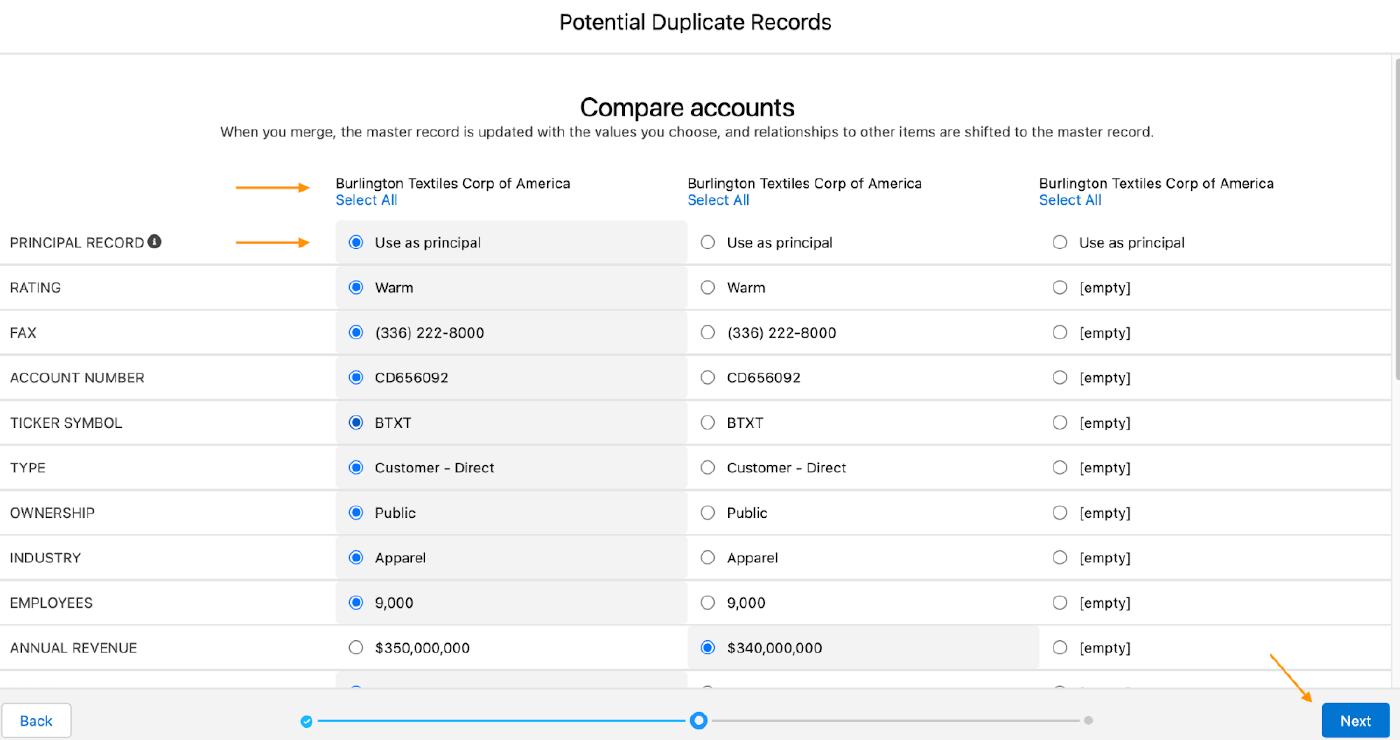Viewport: 1400px width, 740px height.
Task: Pick second record's 9,000 employees
Action: (708, 603)
